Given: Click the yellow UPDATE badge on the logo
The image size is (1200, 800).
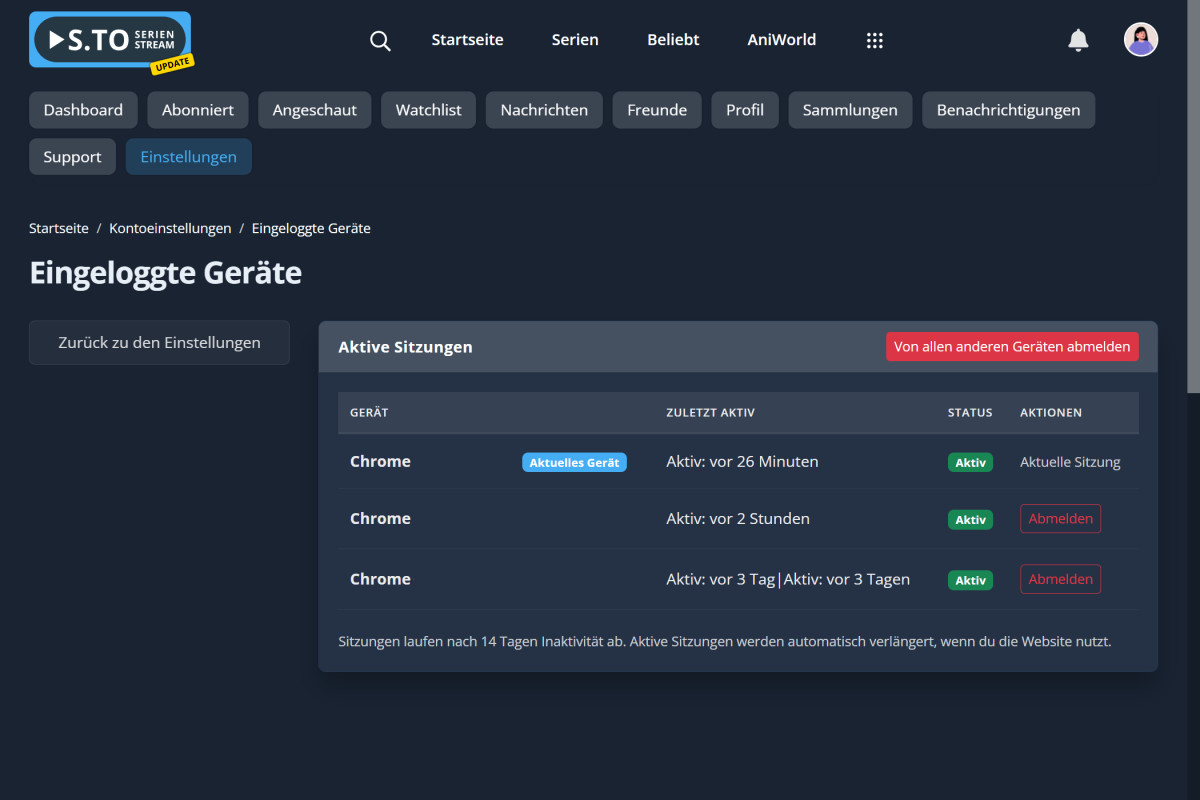Looking at the screenshot, I should pos(172,62).
